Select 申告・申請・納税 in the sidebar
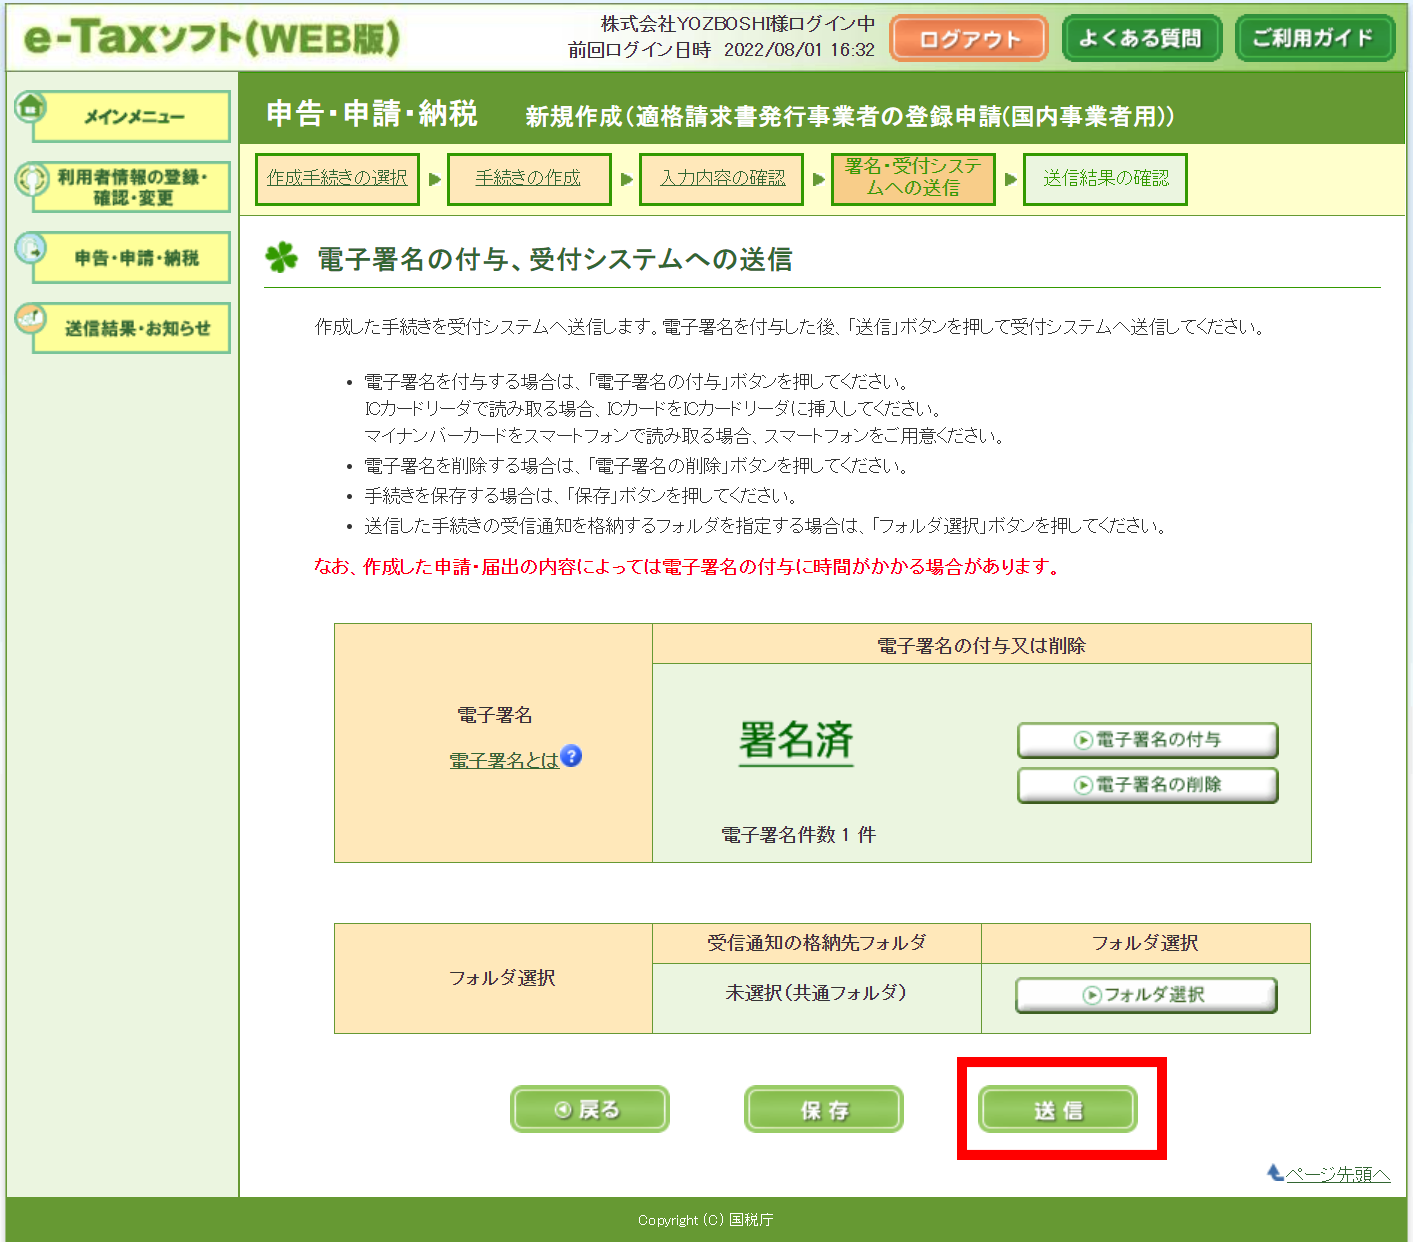Image resolution: width=1413 pixels, height=1246 pixels. point(132,258)
